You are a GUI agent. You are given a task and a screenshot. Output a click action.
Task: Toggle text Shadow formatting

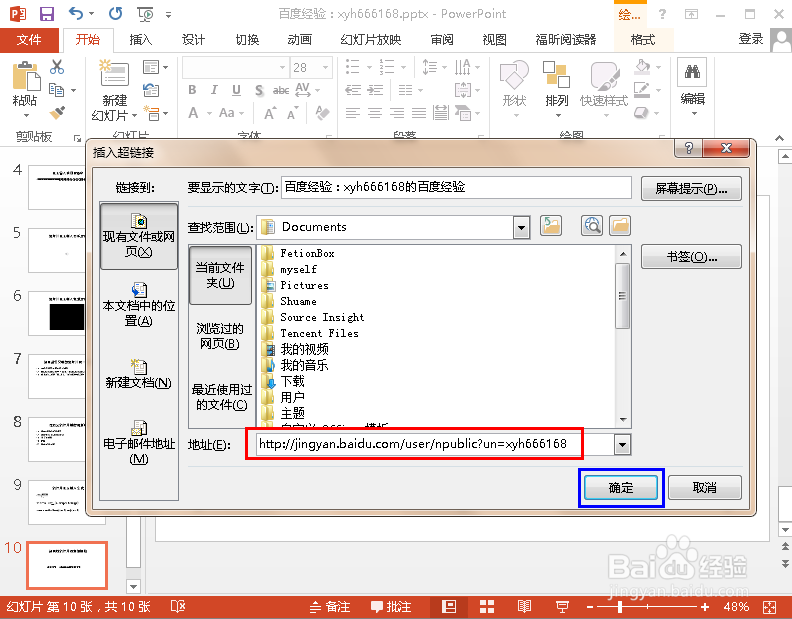259,90
